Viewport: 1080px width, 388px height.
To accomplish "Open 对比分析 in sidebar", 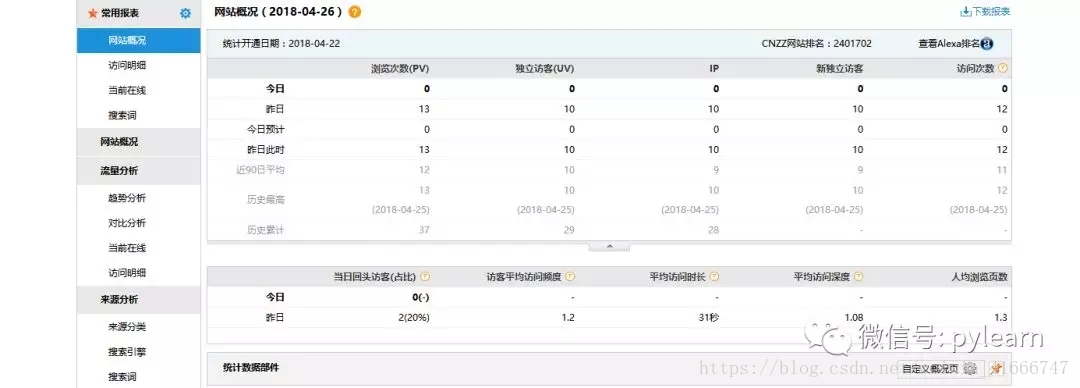I will 127,223.
